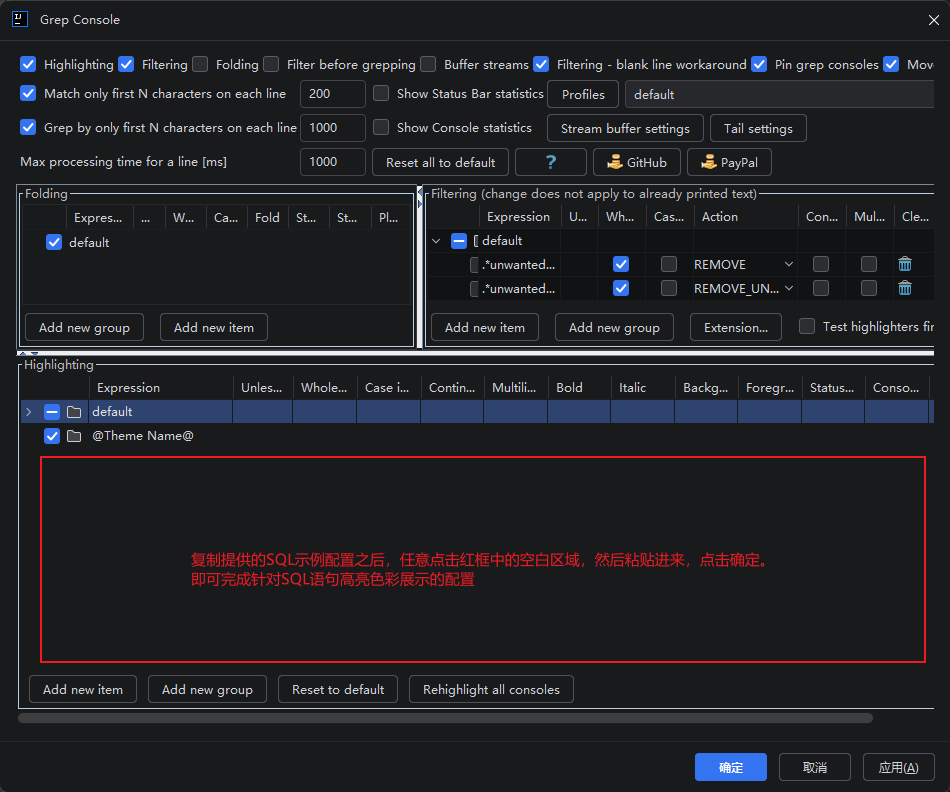Open Stream buffer settings

(625, 128)
